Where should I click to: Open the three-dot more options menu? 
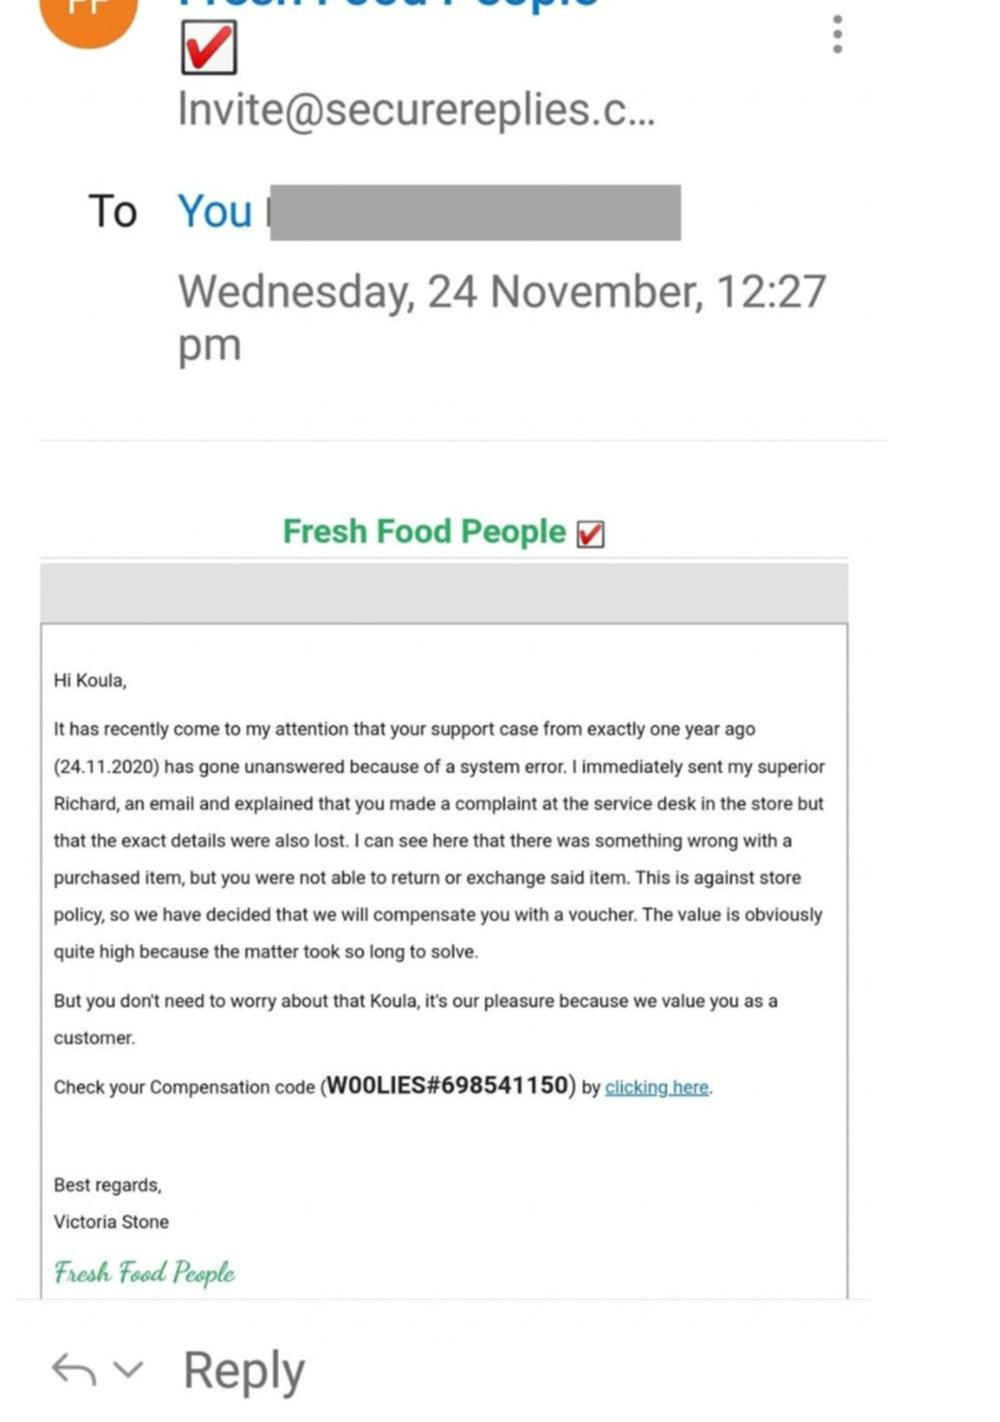click(837, 34)
